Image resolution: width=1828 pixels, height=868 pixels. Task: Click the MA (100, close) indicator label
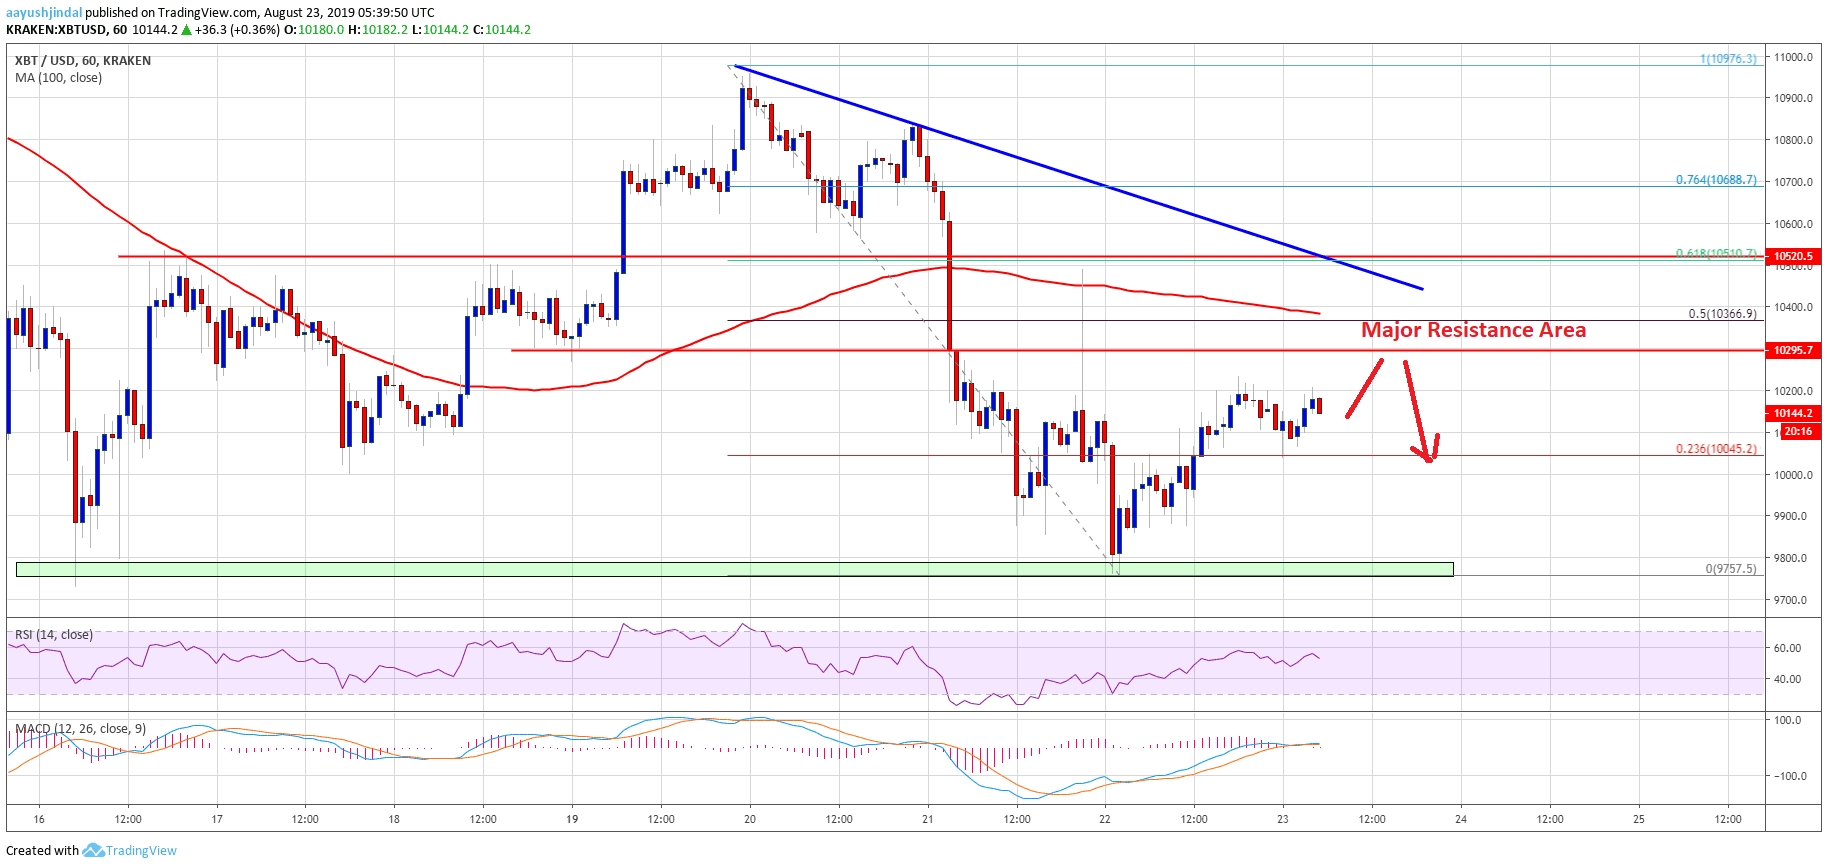(58, 77)
